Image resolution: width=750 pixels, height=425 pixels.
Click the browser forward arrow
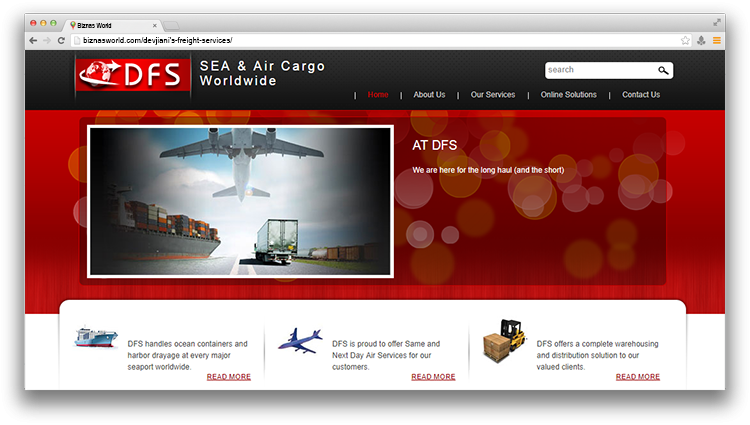tap(47, 40)
